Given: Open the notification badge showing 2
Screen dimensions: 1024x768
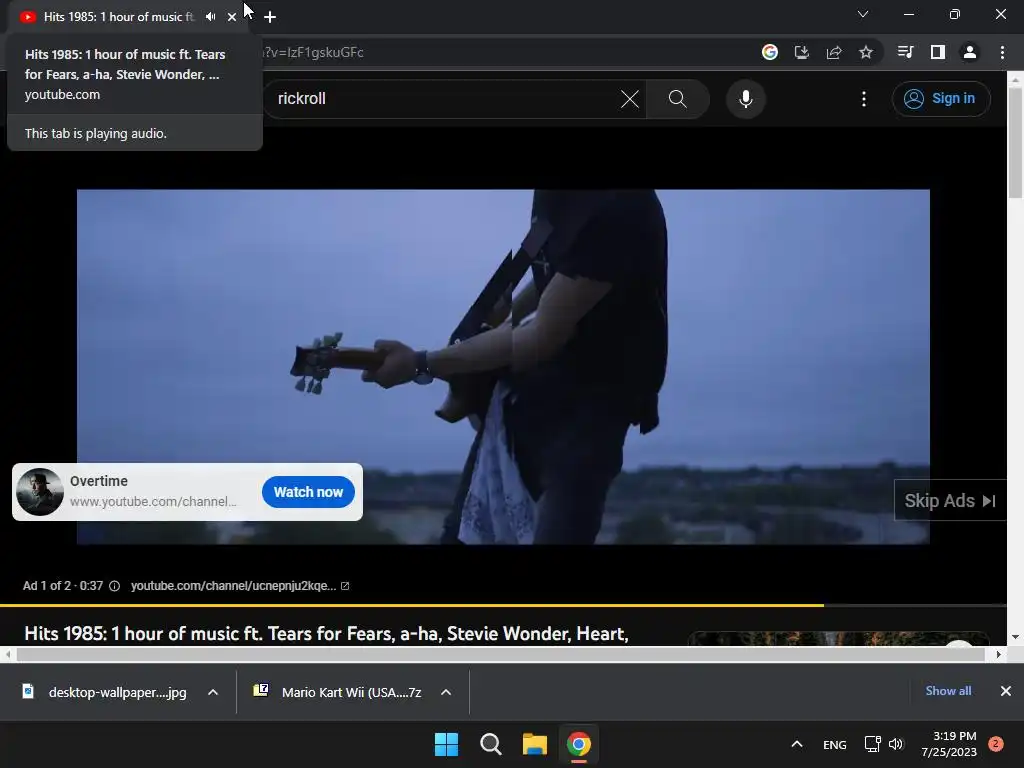Looking at the screenshot, I should [x=996, y=744].
